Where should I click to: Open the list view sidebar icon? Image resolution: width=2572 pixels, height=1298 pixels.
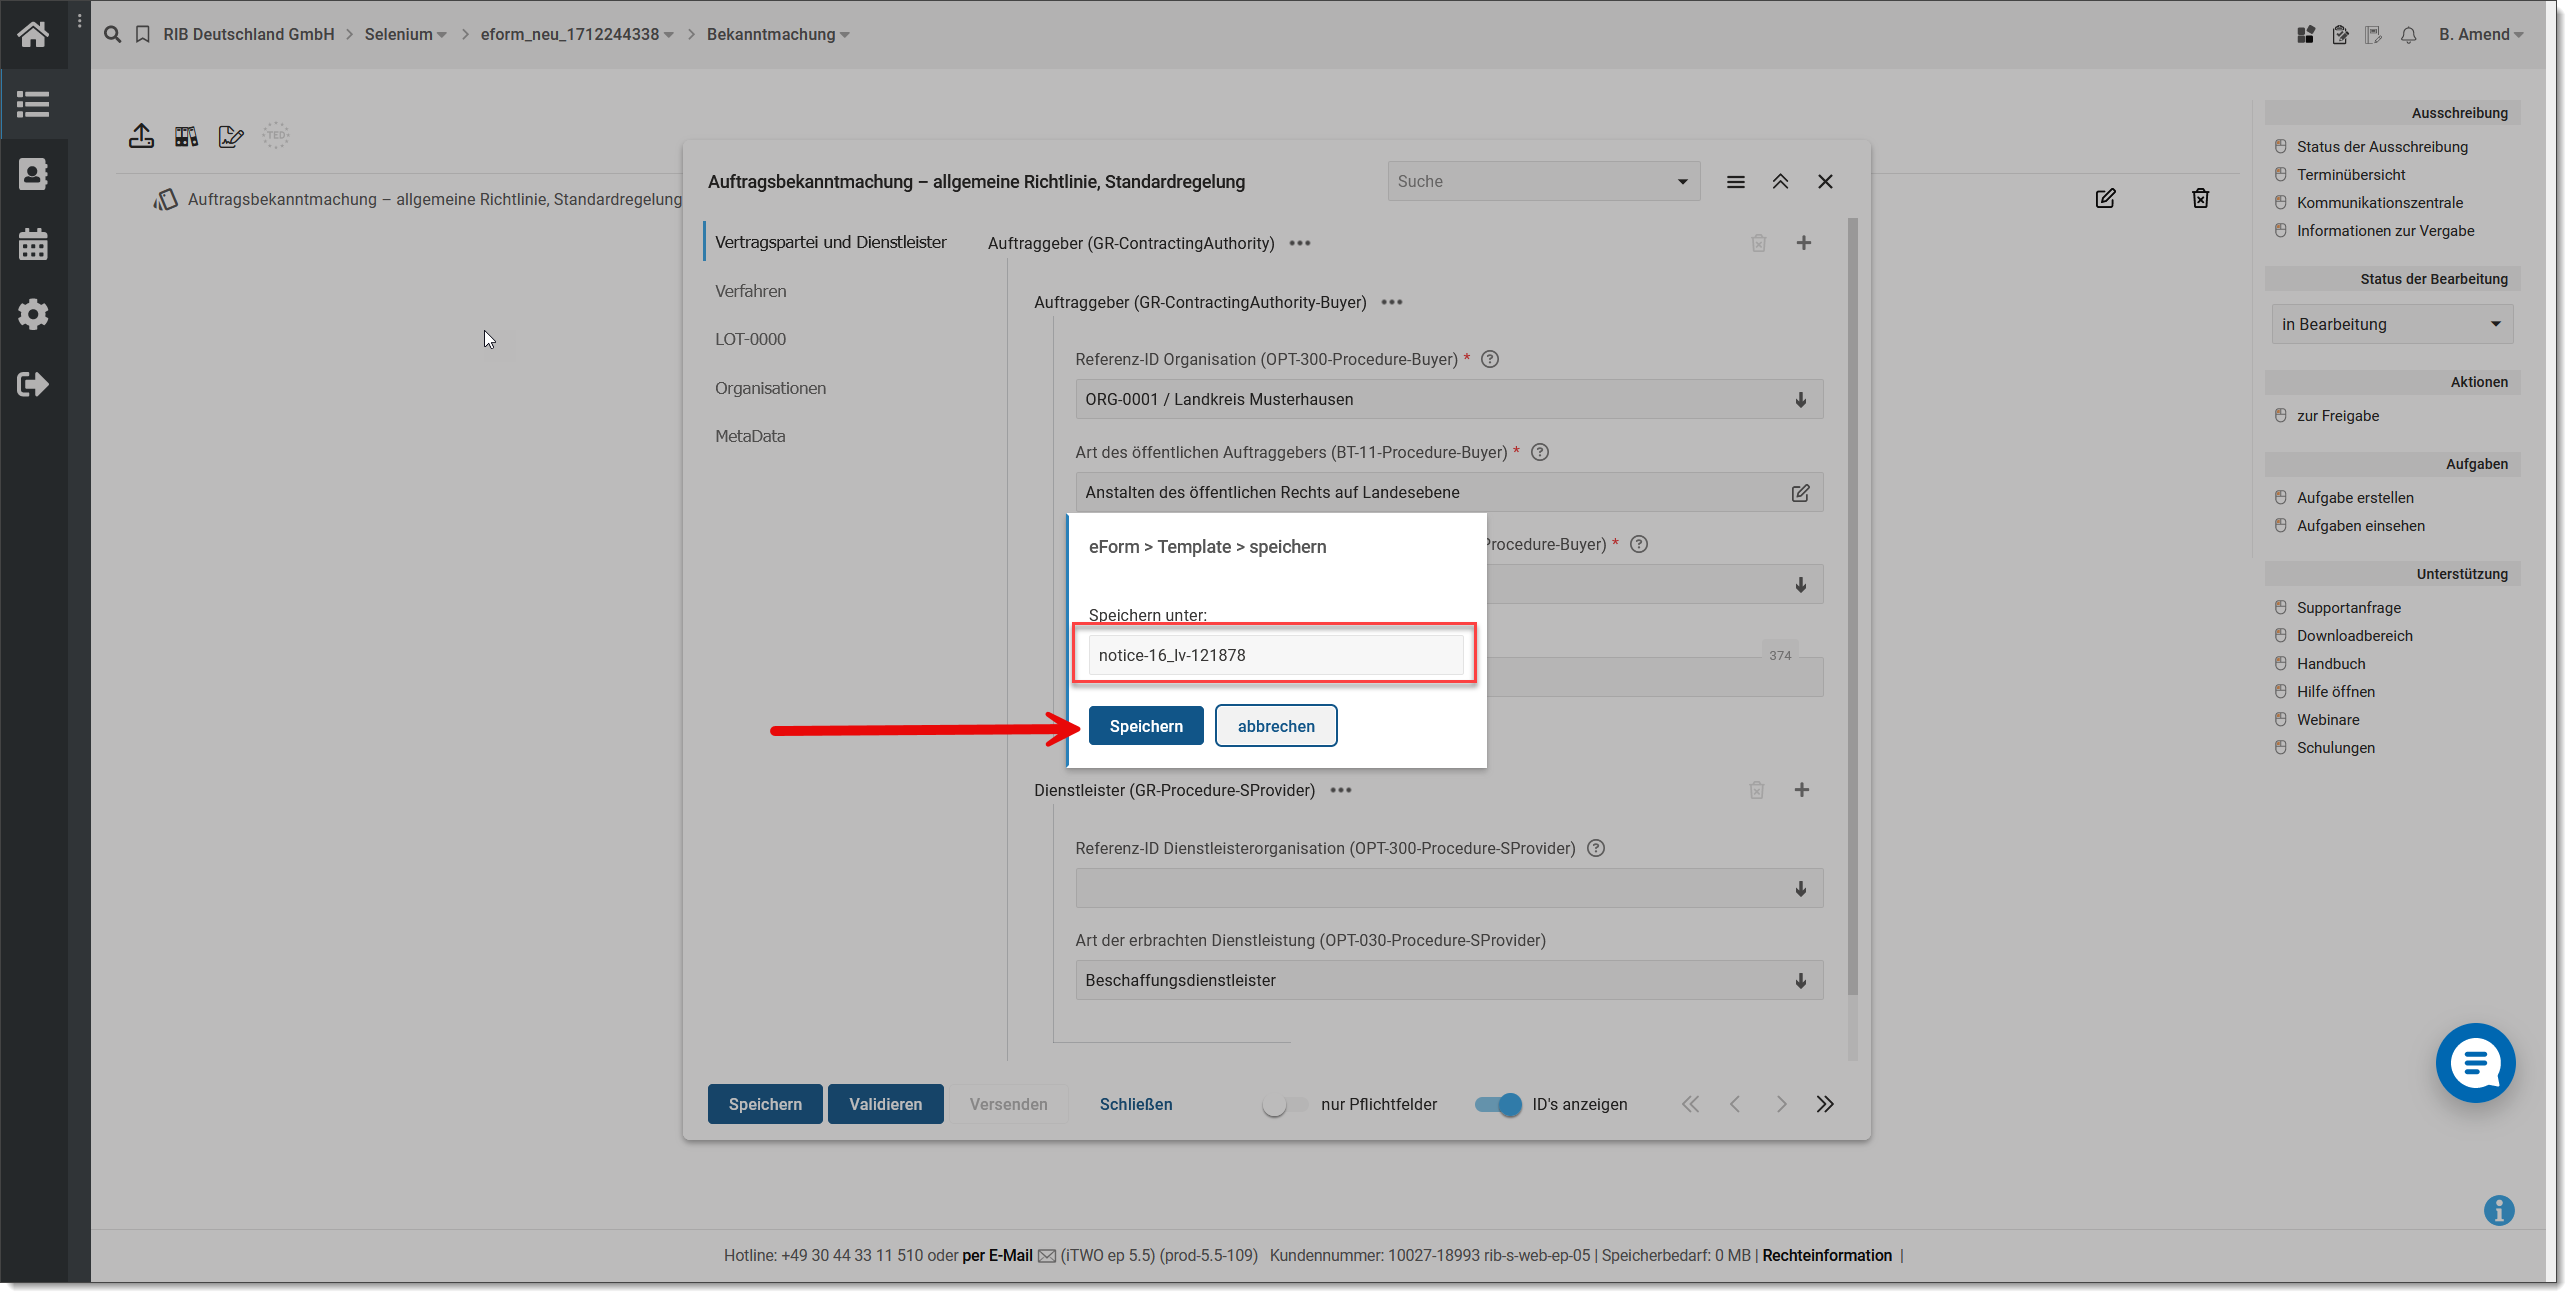pyautogui.click(x=33, y=104)
